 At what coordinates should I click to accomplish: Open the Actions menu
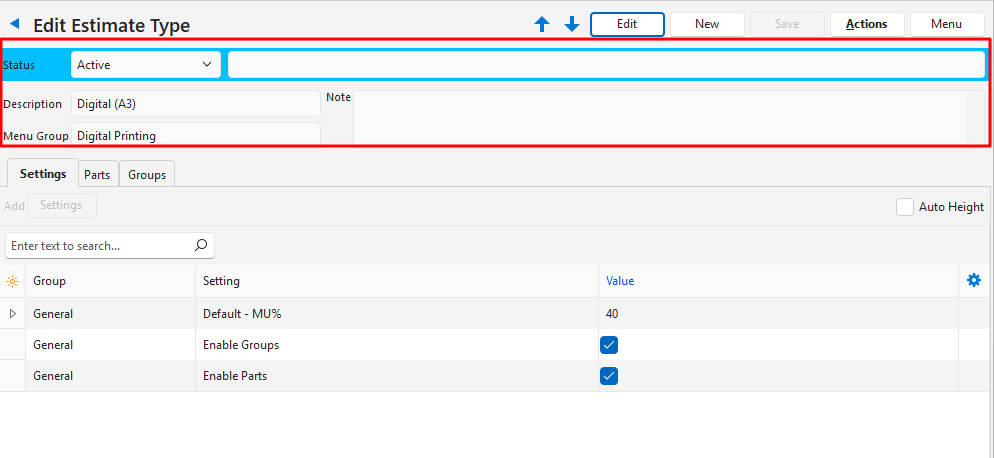click(866, 24)
